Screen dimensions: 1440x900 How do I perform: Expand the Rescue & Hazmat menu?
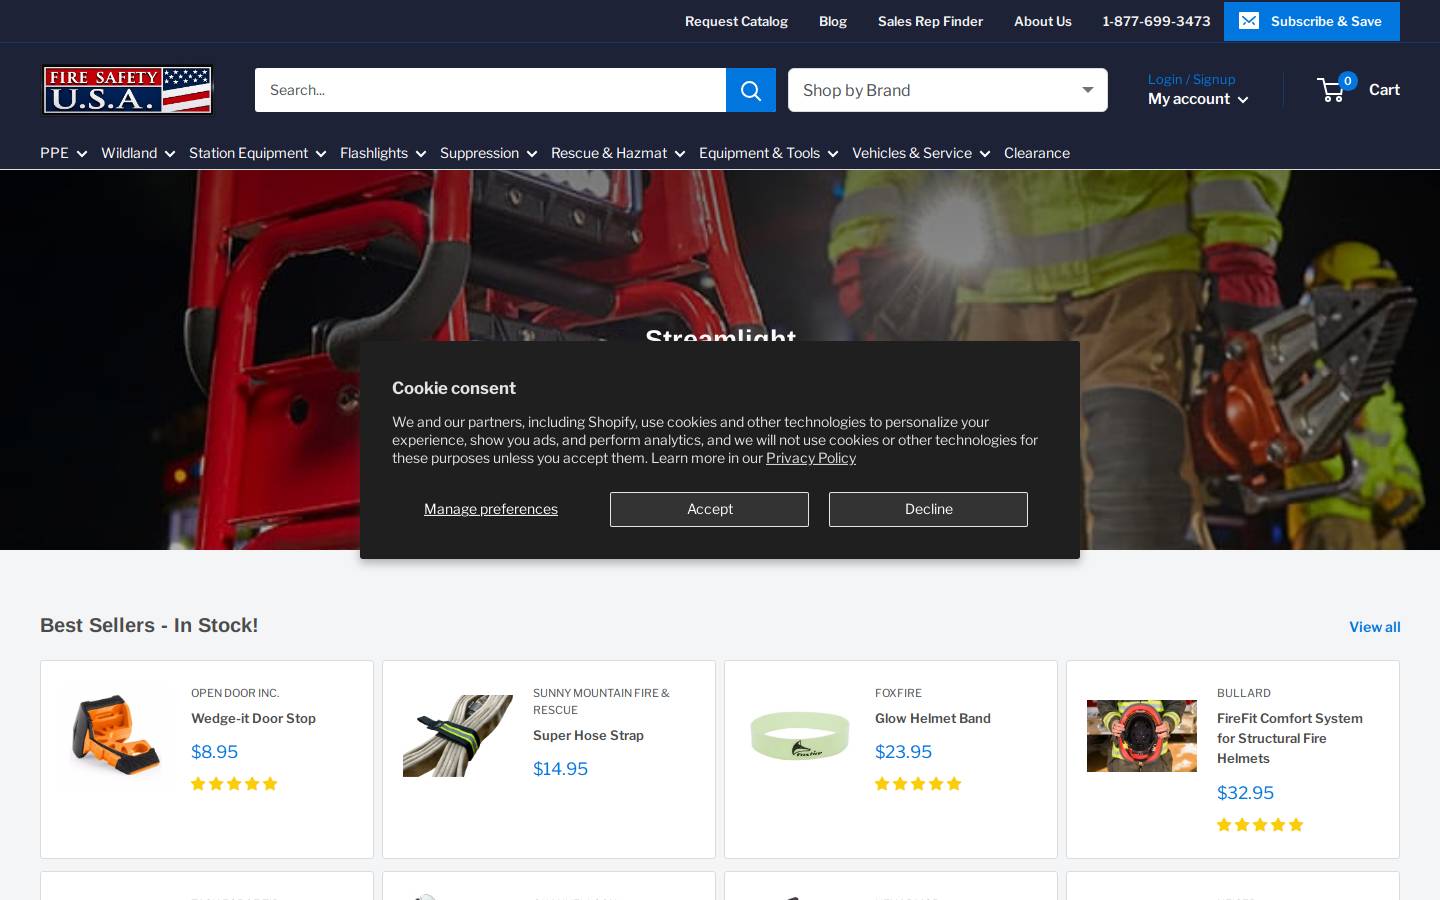(x=618, y=153)
